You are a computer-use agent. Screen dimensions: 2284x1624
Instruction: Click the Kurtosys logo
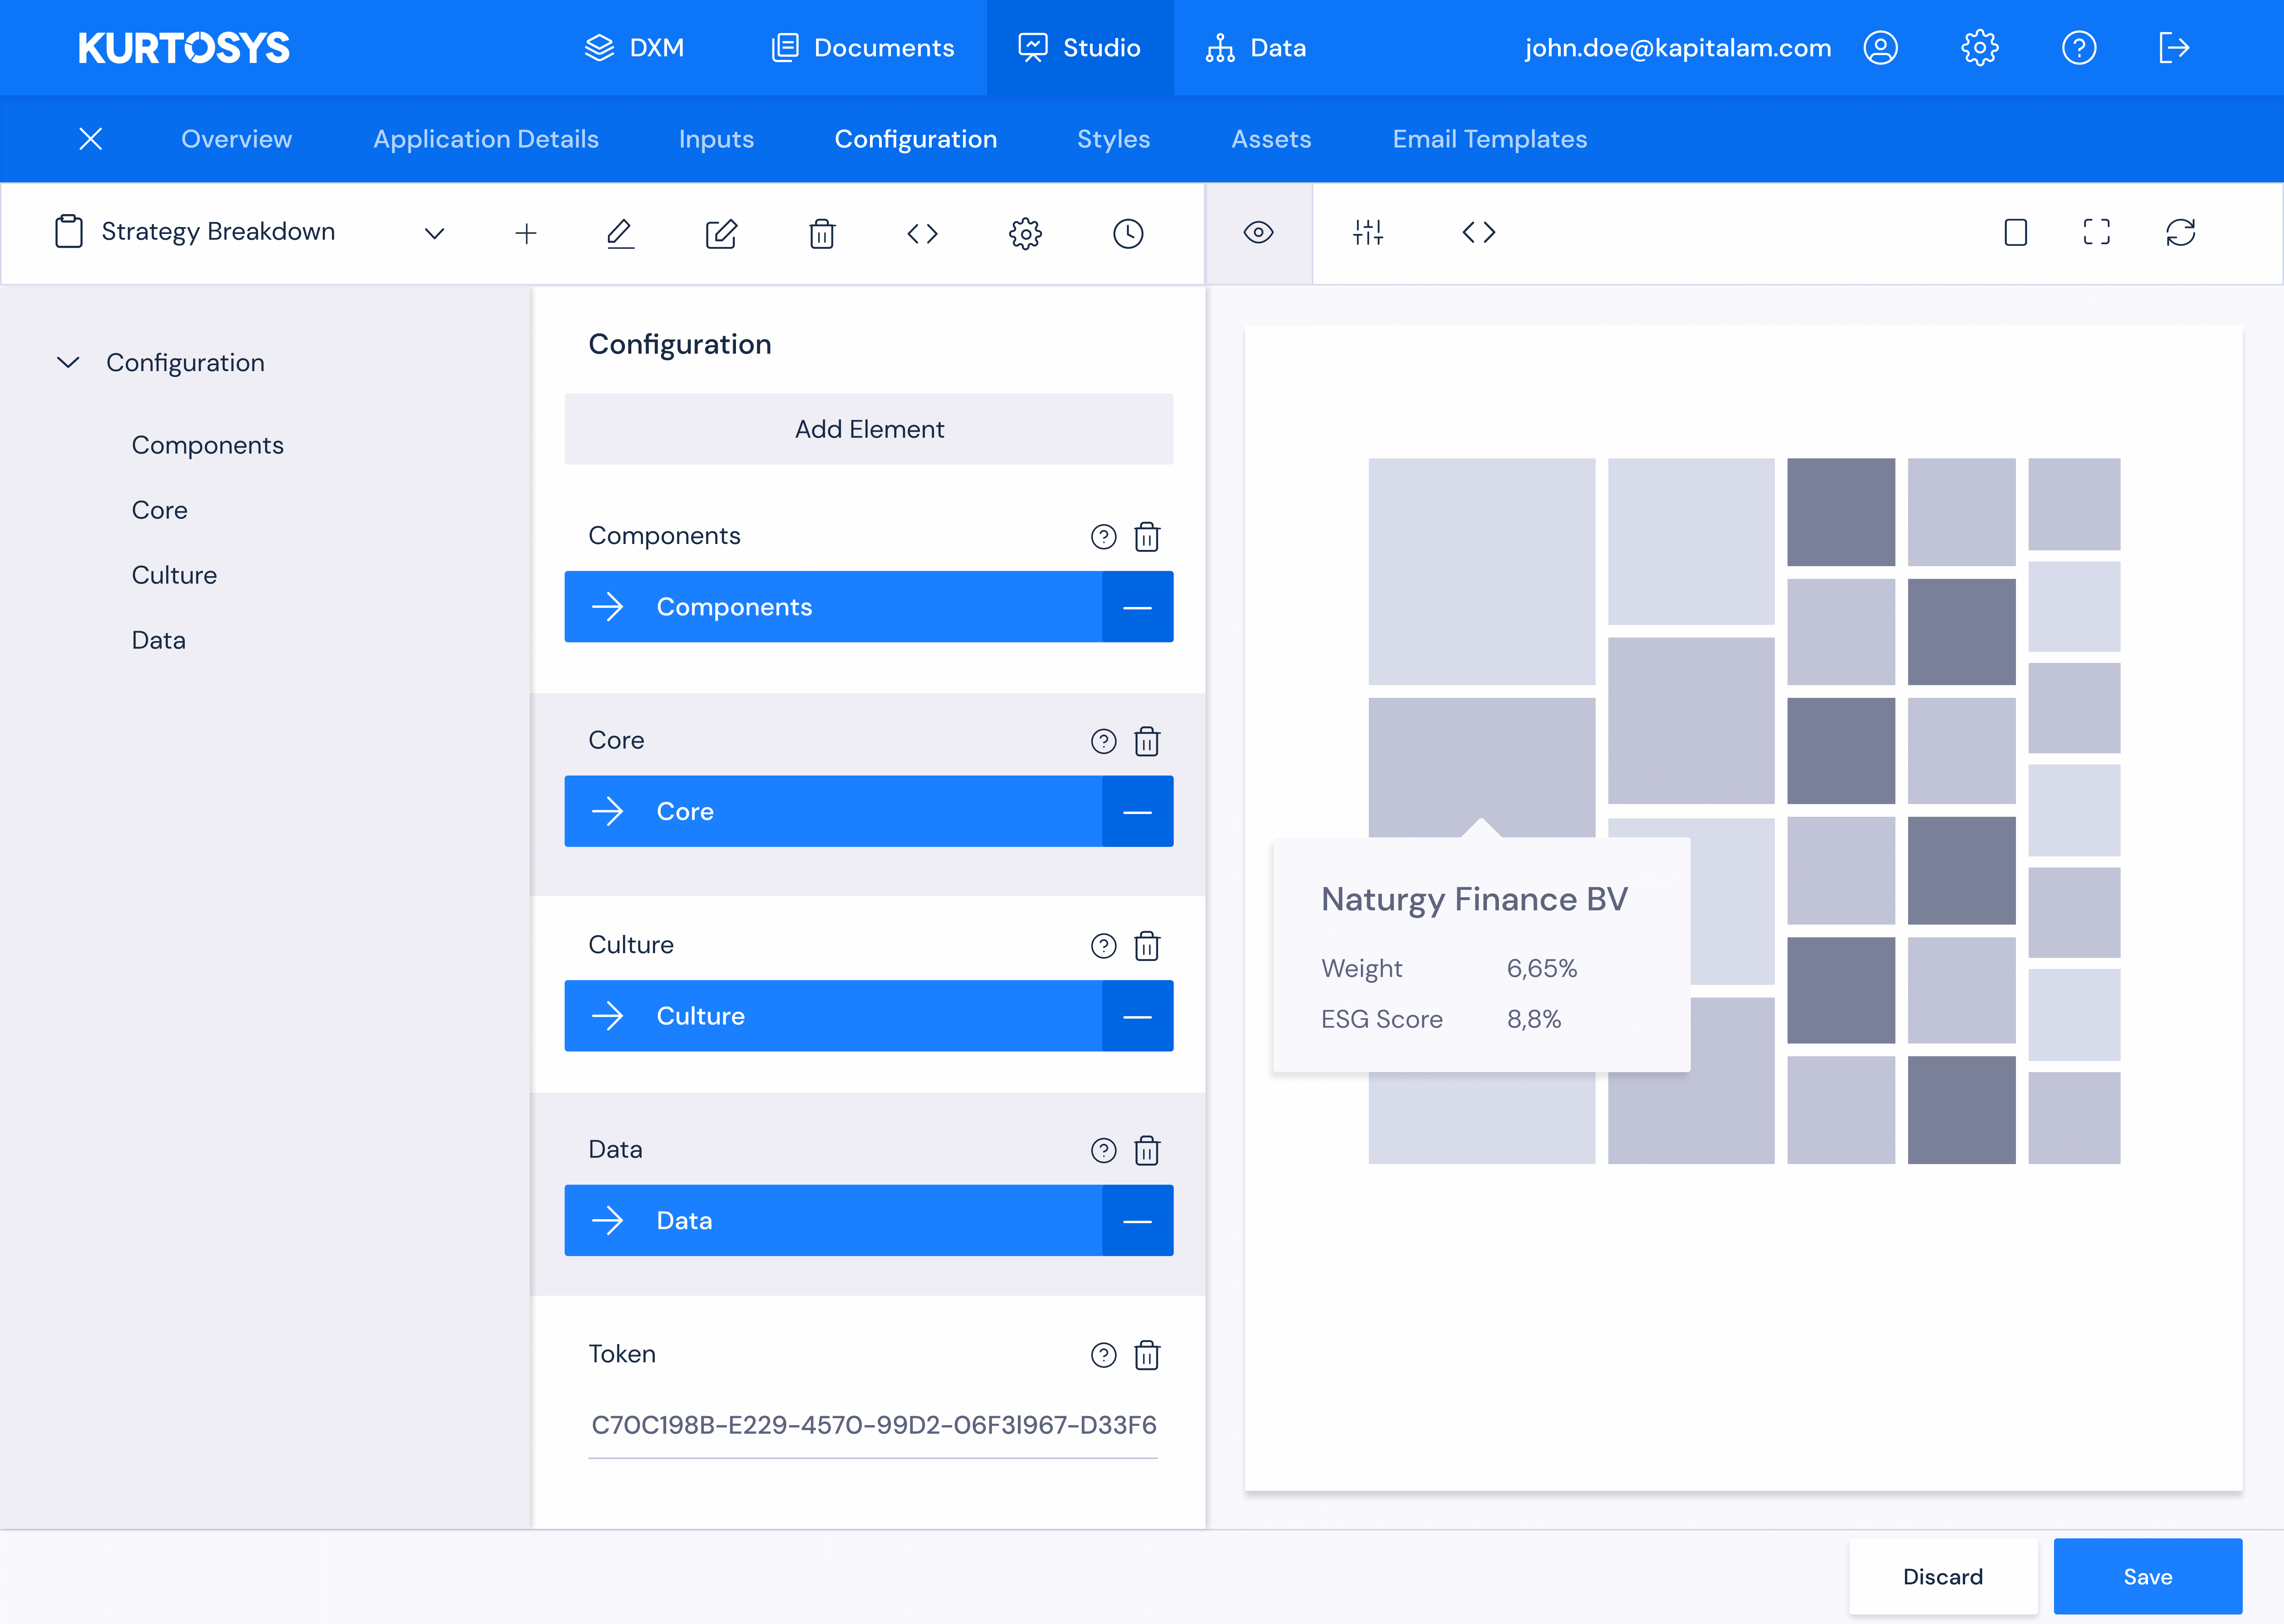(184, 48)
